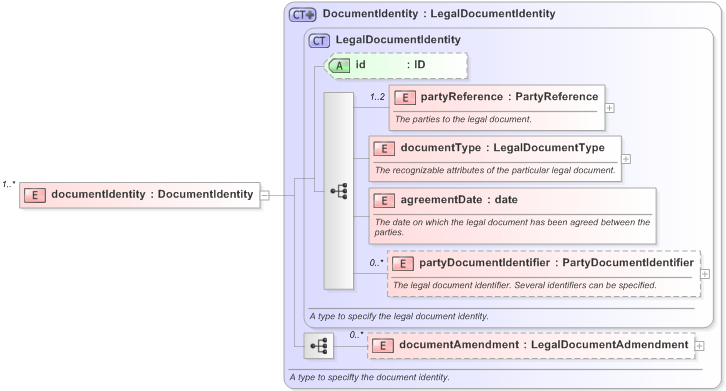Image resolution: width=726 pixels, height=391 pixels.
Task: Click 'The parties to the legal document.' description
Action: click(463, 120)
